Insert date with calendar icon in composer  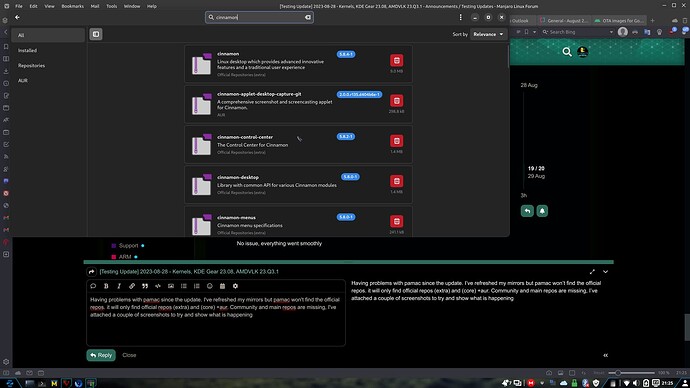(x=222, y=286)
